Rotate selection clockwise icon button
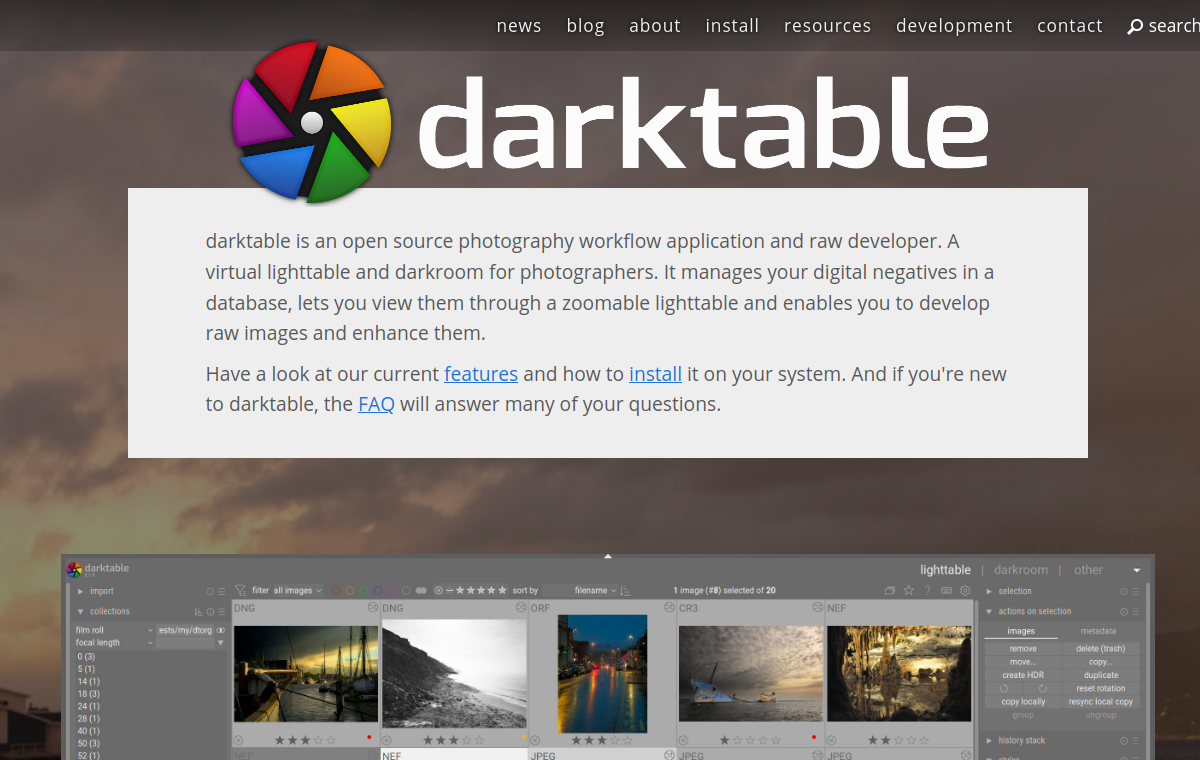The image size is (1200, 760). click(1042, 688)
